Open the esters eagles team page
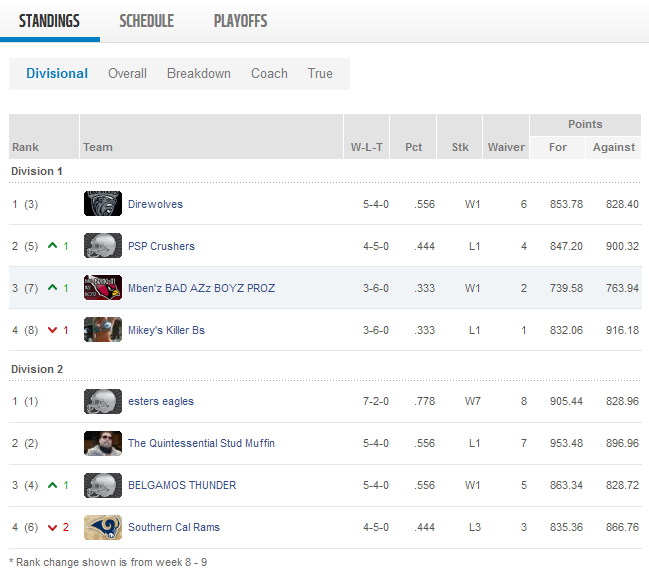Image resolution: width=649 pixels, height=583 pixels. (160, 401)
